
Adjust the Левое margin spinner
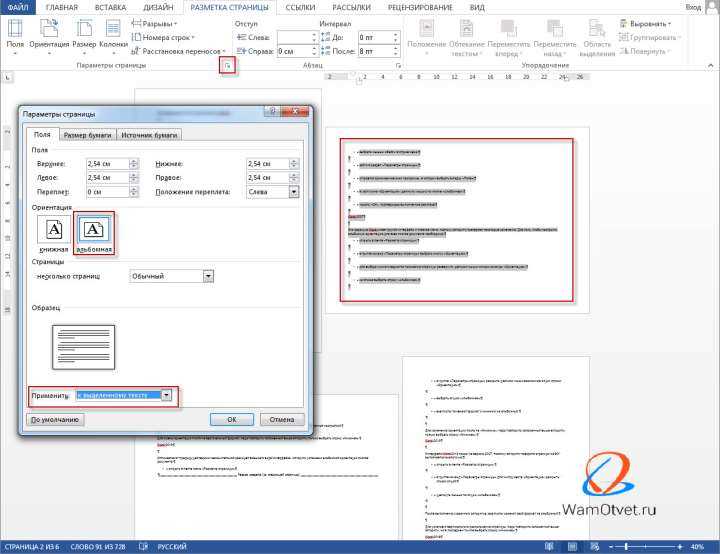(x=134, y=178)
